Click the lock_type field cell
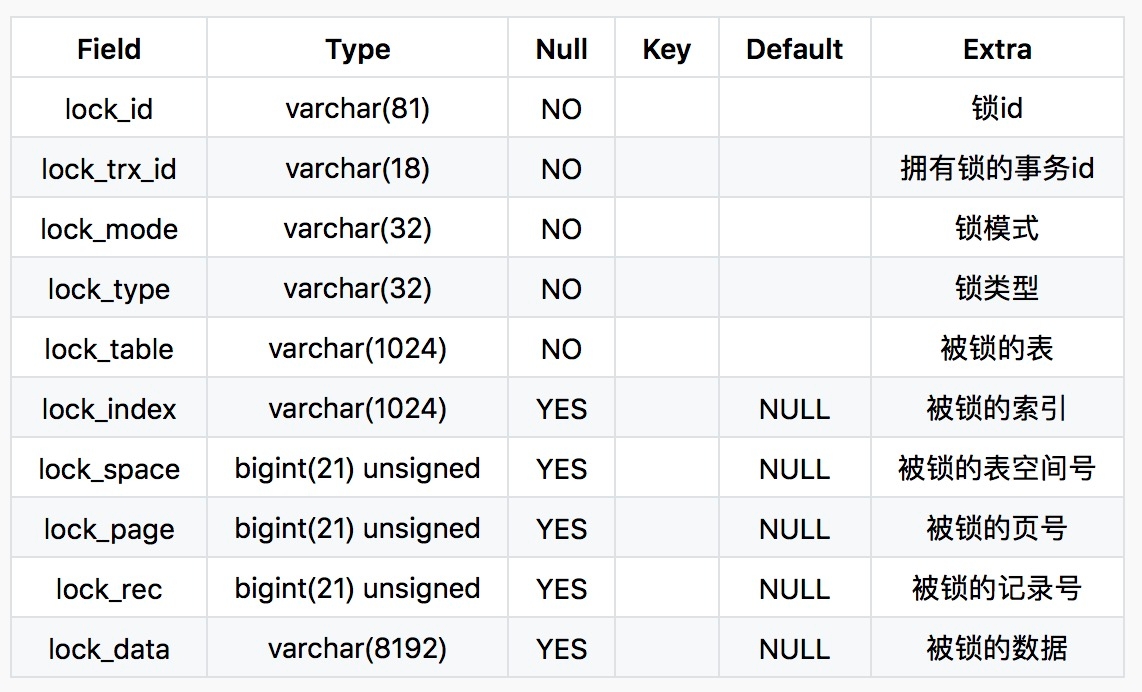 coord(109,289)
